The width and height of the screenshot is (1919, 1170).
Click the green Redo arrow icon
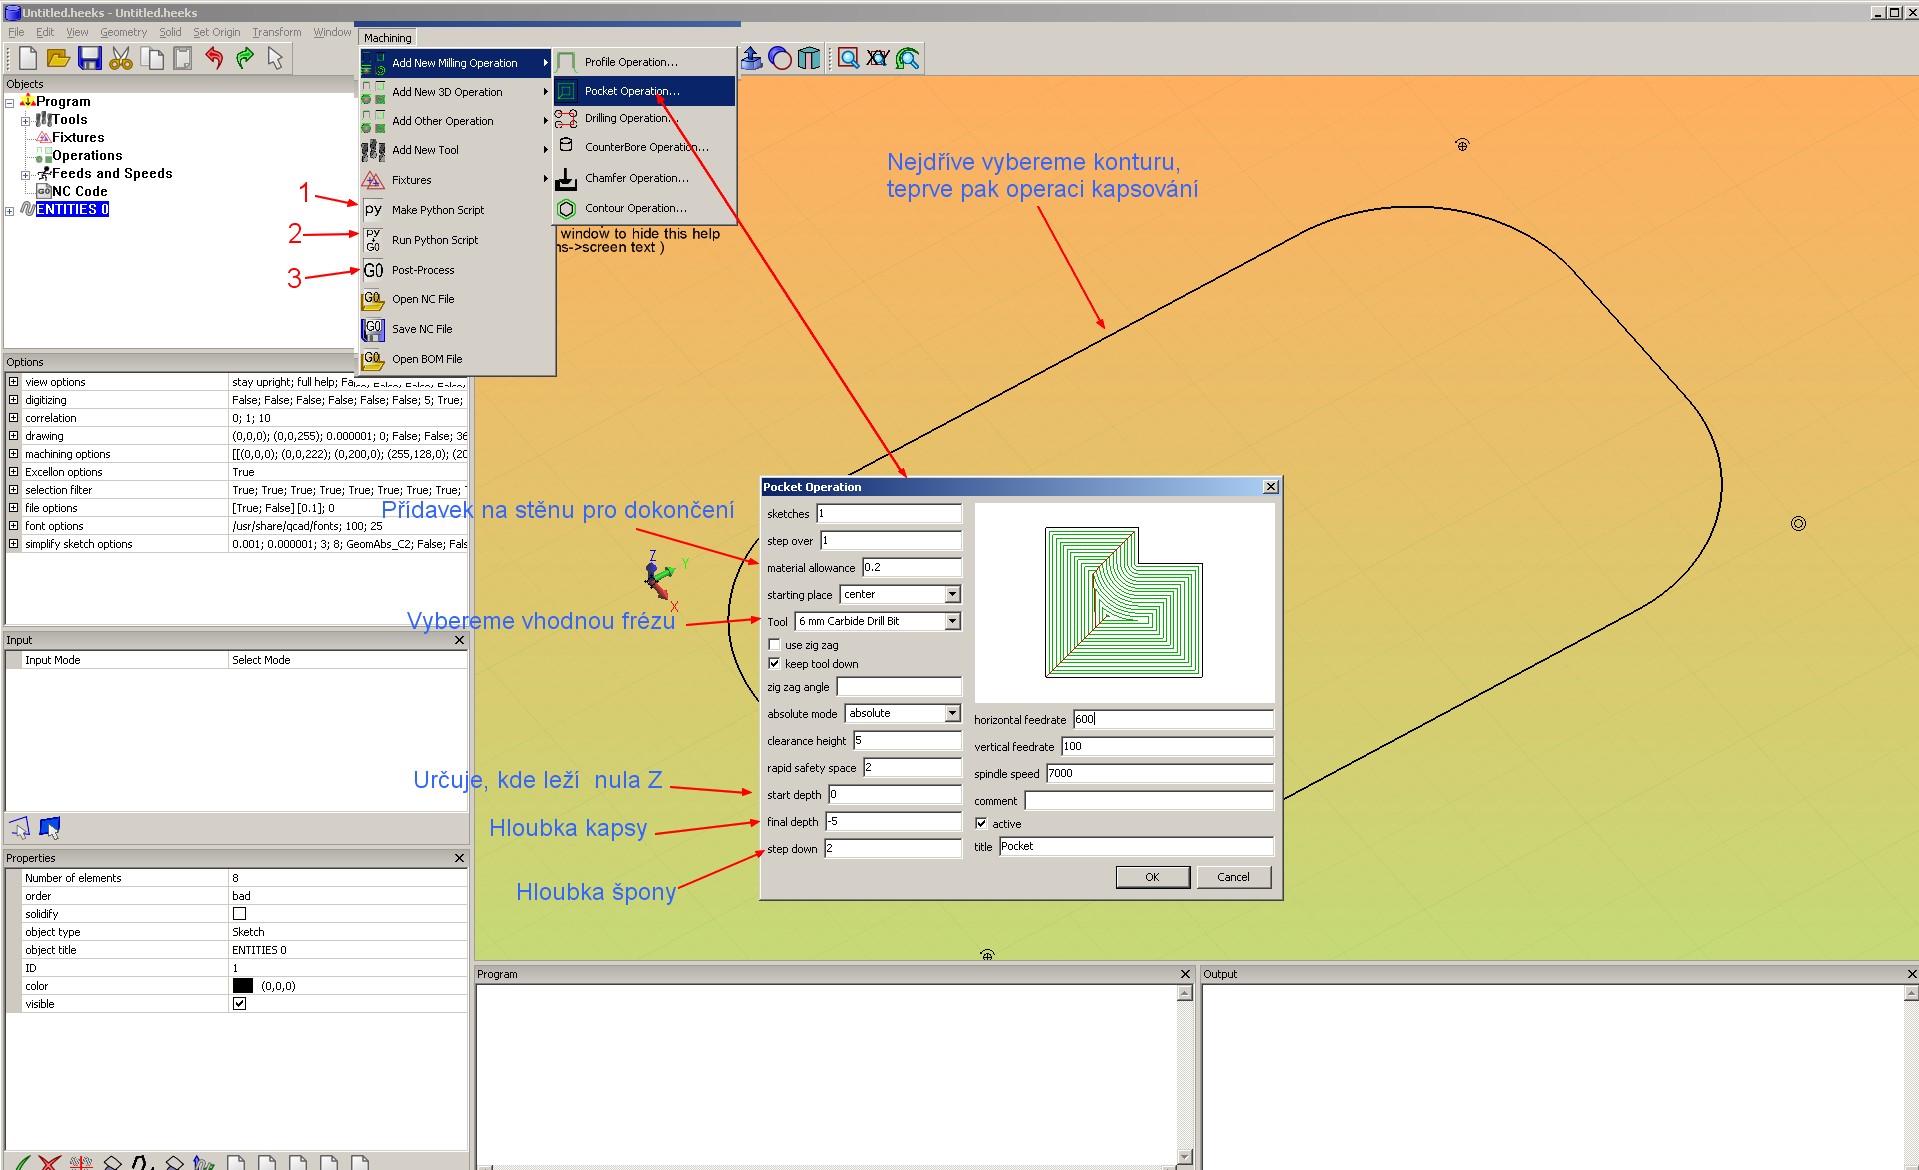click(245, 59)
